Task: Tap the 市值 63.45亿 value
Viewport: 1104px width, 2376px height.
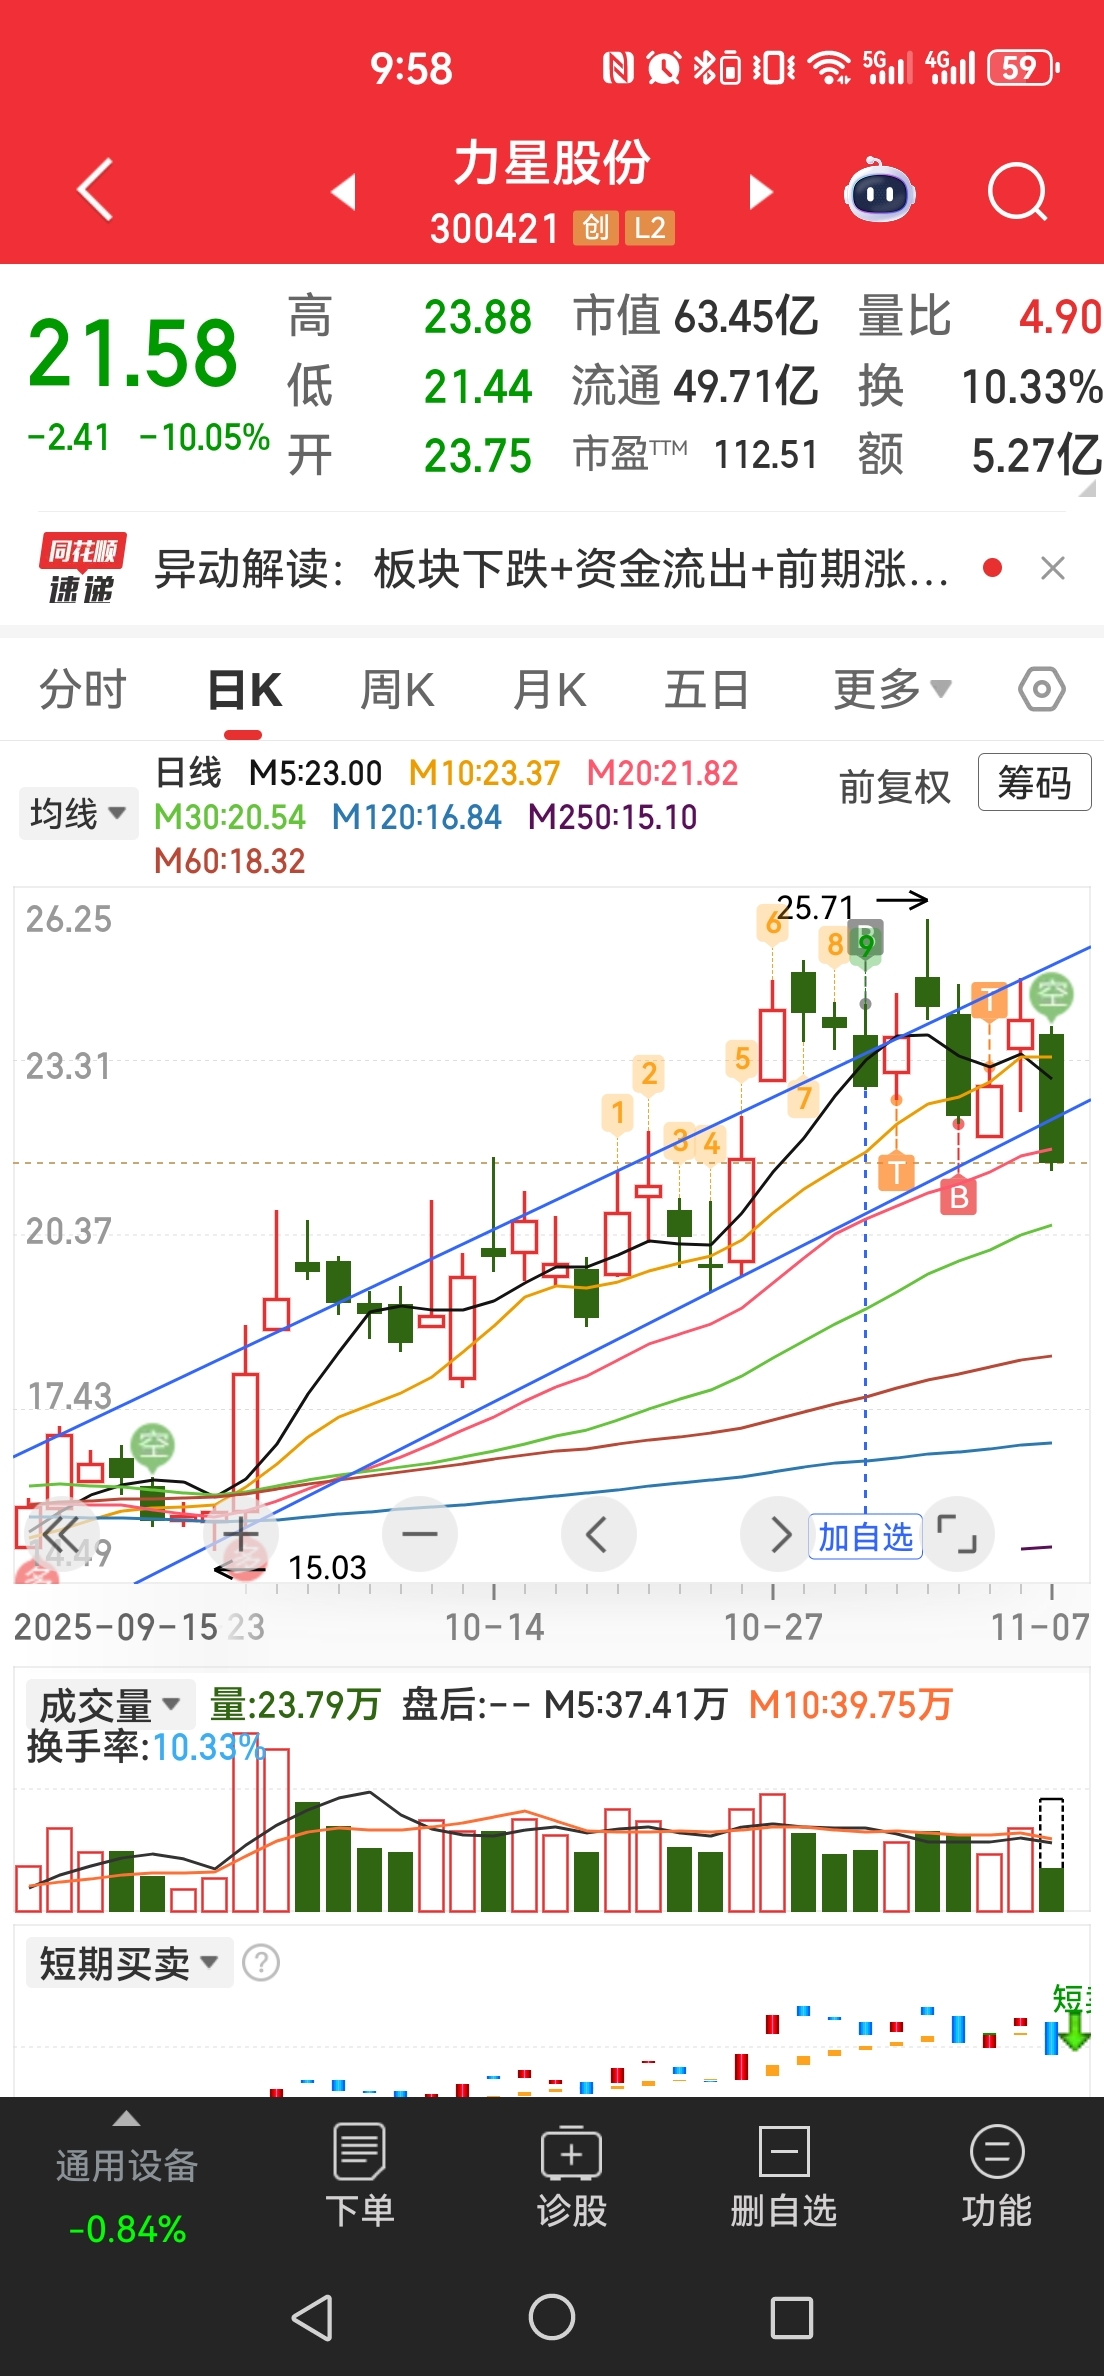Action: click(x=696, y=317)
